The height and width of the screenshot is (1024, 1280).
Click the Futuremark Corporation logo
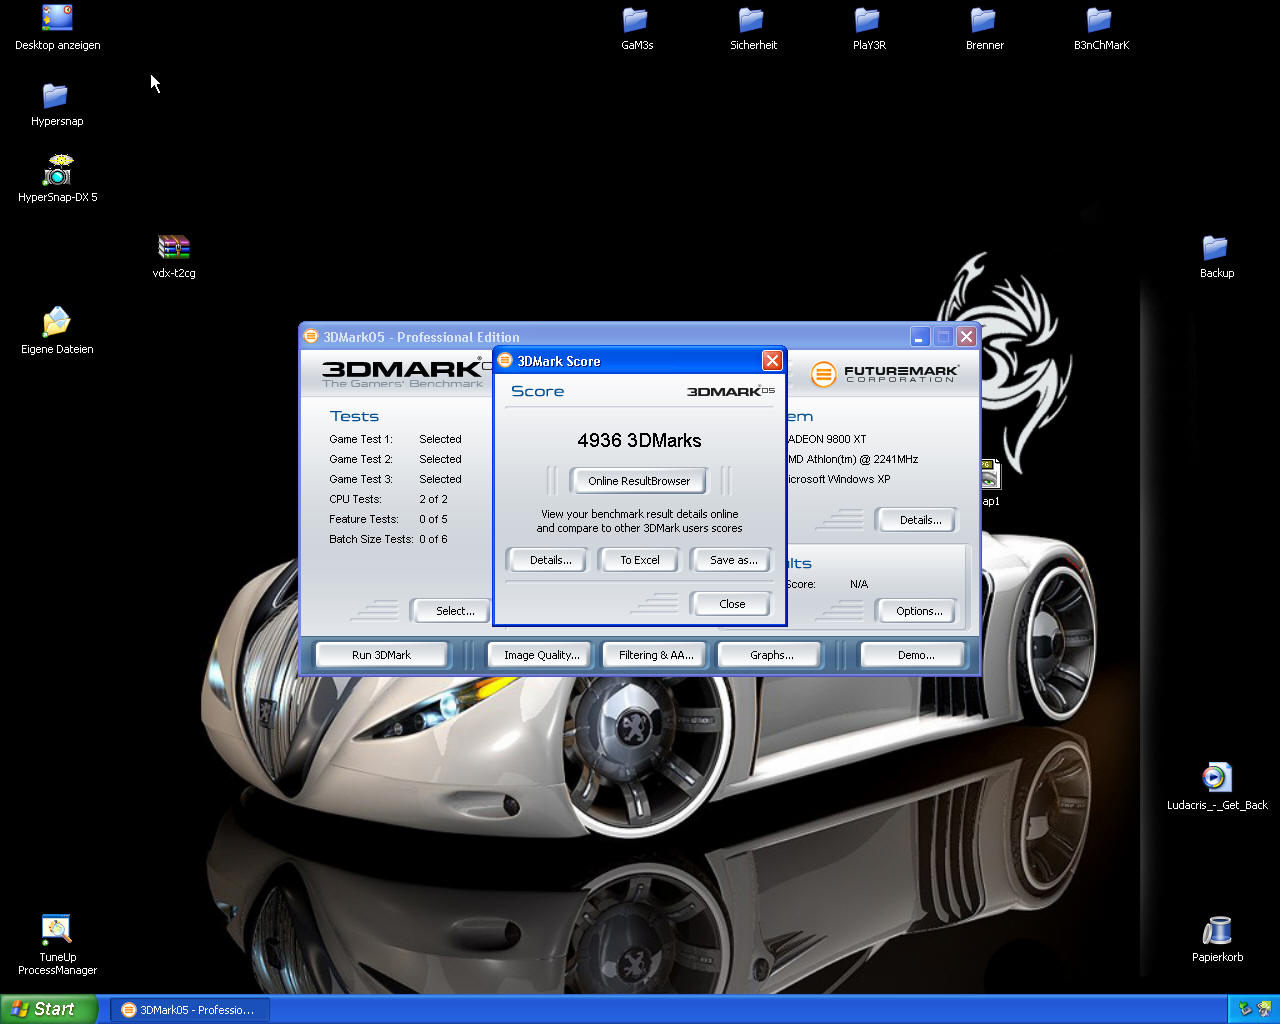click(885, 374)
